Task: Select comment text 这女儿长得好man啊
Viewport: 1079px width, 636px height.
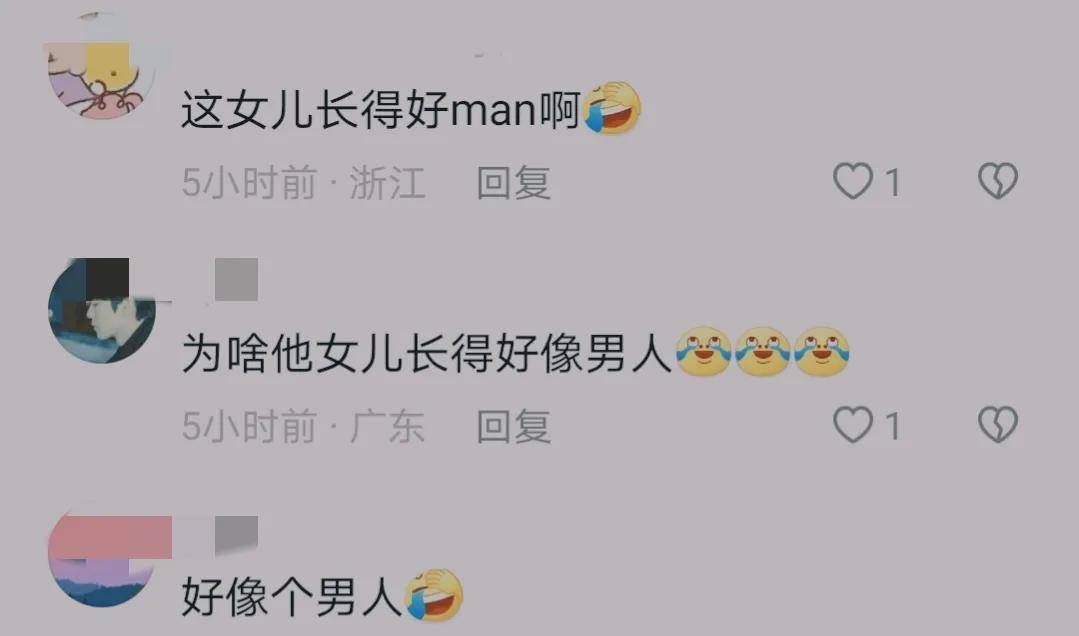Action: tap(381, 109)
